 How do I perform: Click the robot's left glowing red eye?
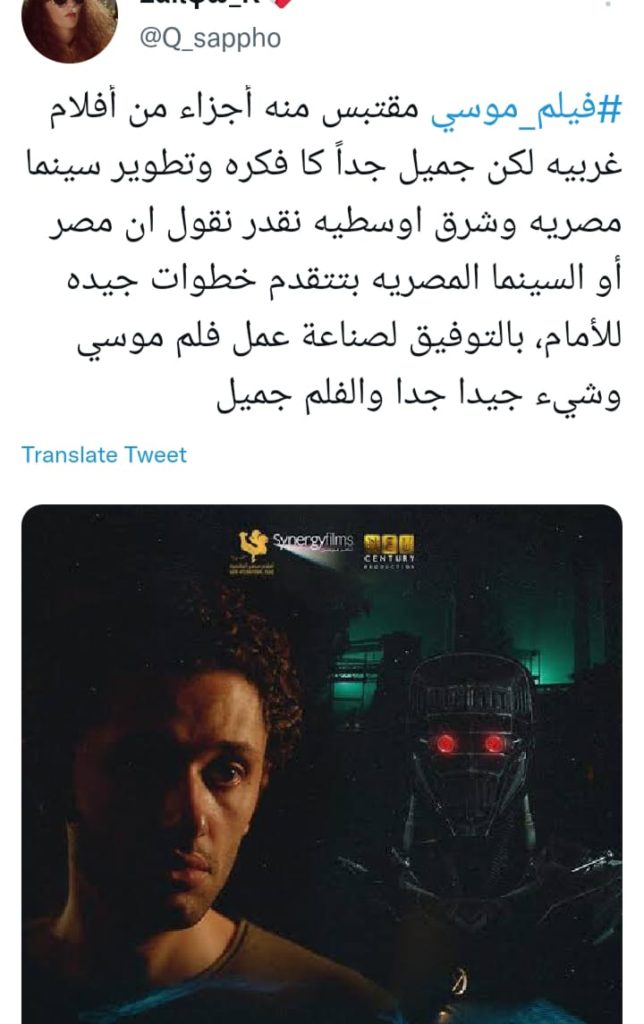[x=446, y=743]
